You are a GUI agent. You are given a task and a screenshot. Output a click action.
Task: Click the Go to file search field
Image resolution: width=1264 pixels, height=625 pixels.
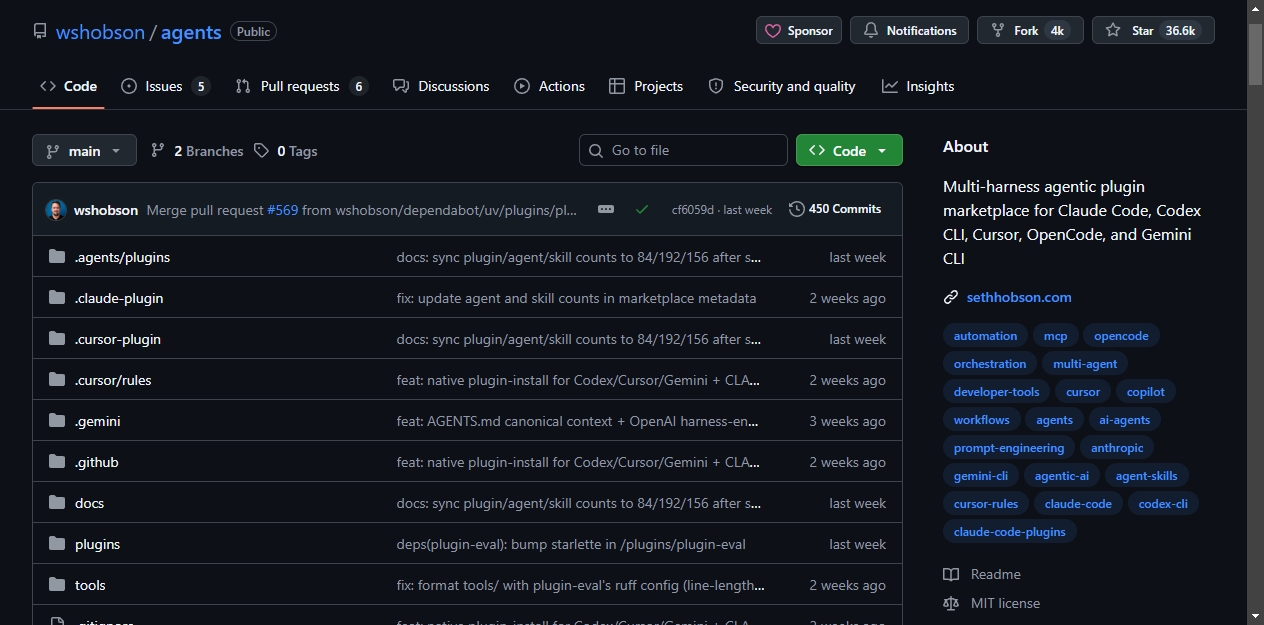point(683,150)
